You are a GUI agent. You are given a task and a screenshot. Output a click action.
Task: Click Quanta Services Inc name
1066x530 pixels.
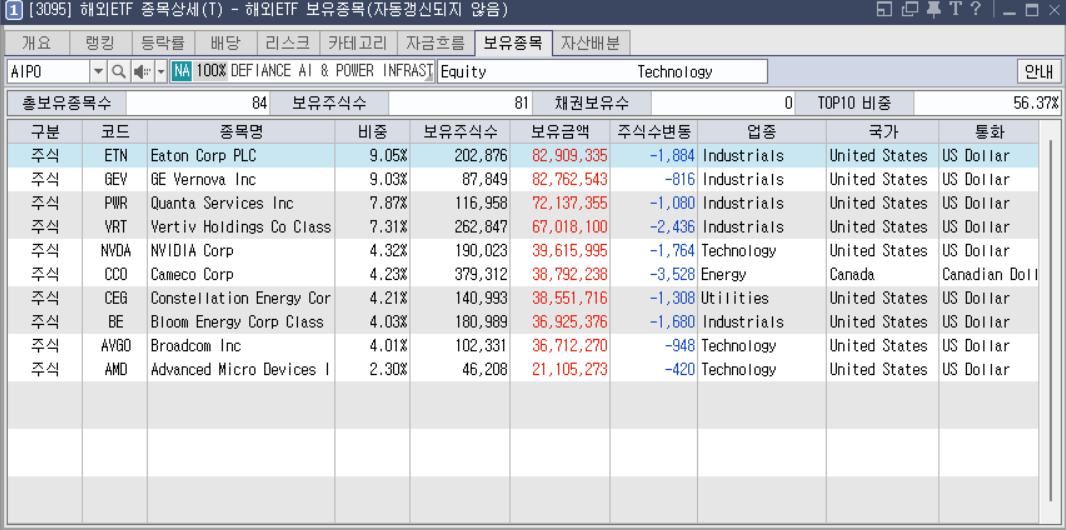coord(222,203)
